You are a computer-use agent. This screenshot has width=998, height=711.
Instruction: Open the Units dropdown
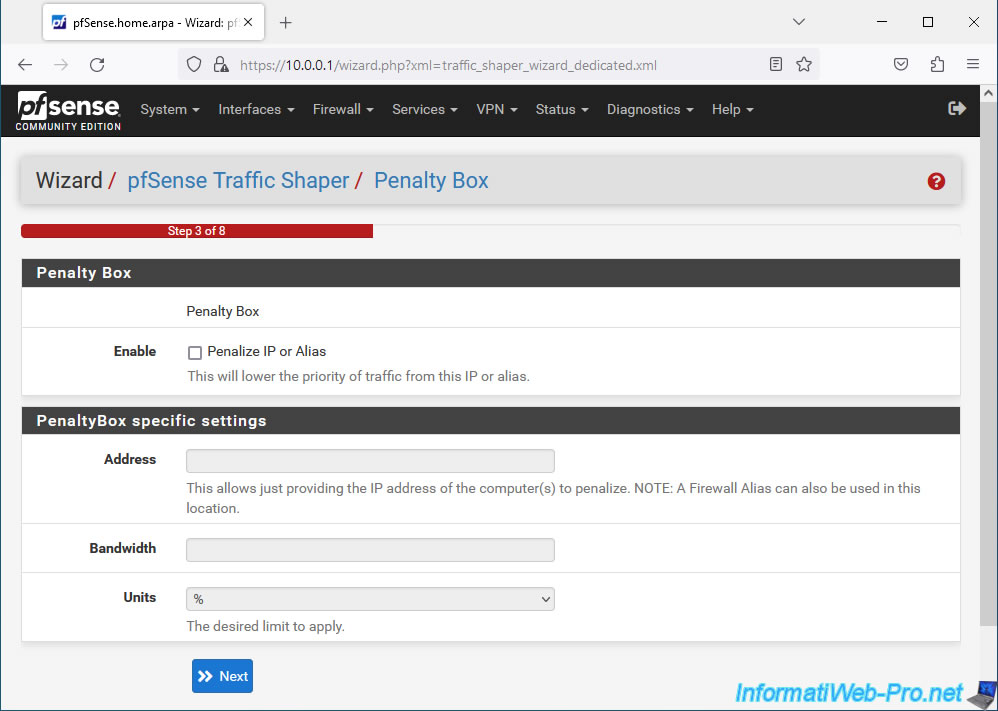click(x=370, y=599)
